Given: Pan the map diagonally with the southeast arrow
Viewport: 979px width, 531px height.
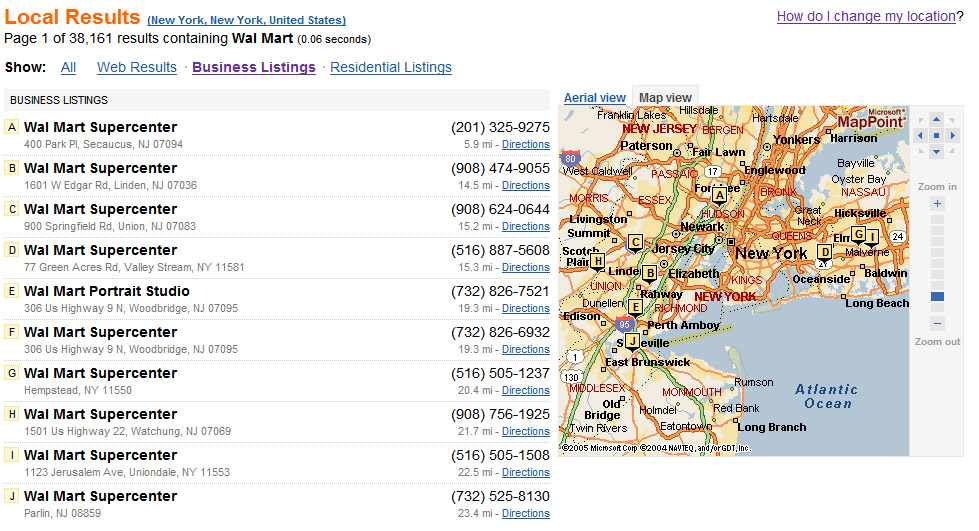Looking at the screenshot, I should pyautogui.click(x=952, y=151).
